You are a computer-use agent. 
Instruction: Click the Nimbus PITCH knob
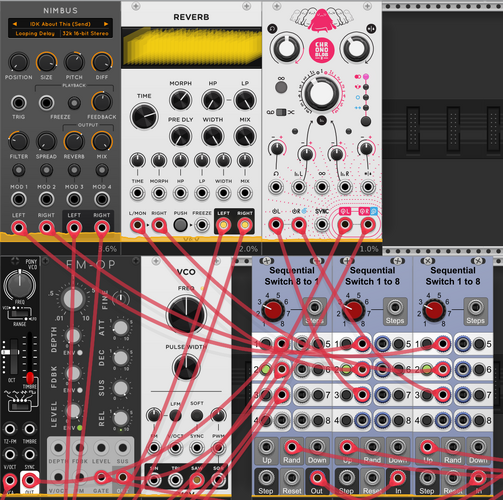point(74,62)
